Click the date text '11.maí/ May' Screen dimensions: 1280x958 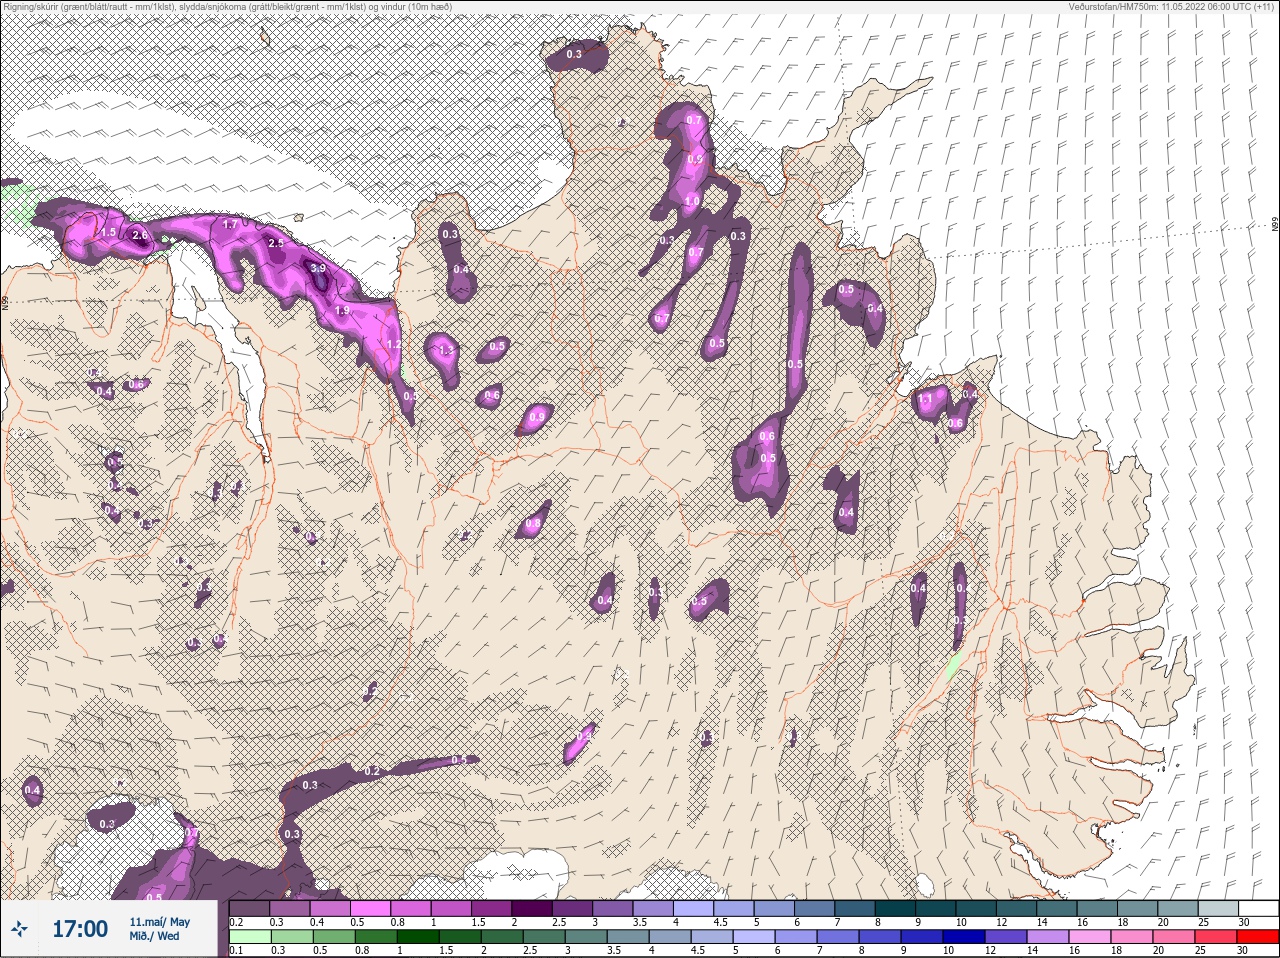coord(160,921)
